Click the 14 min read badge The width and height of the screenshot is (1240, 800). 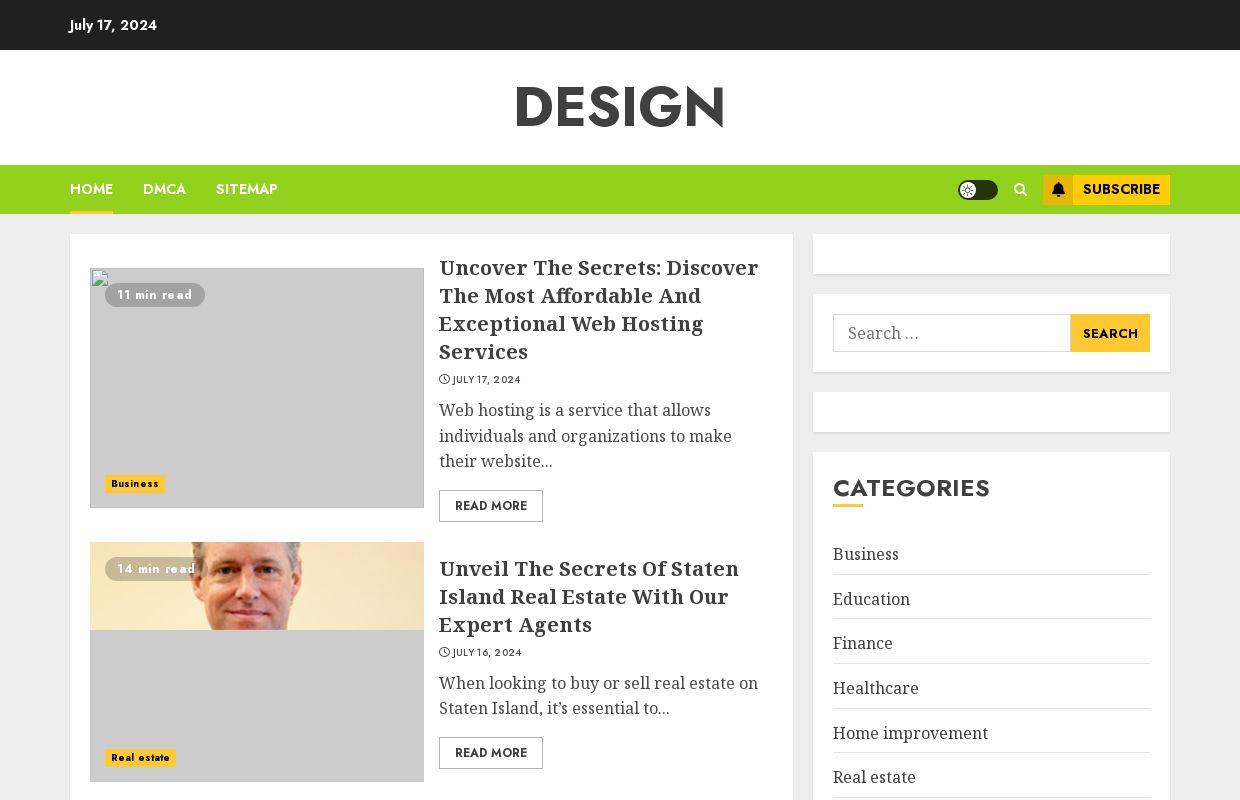(x=156, y=569)
